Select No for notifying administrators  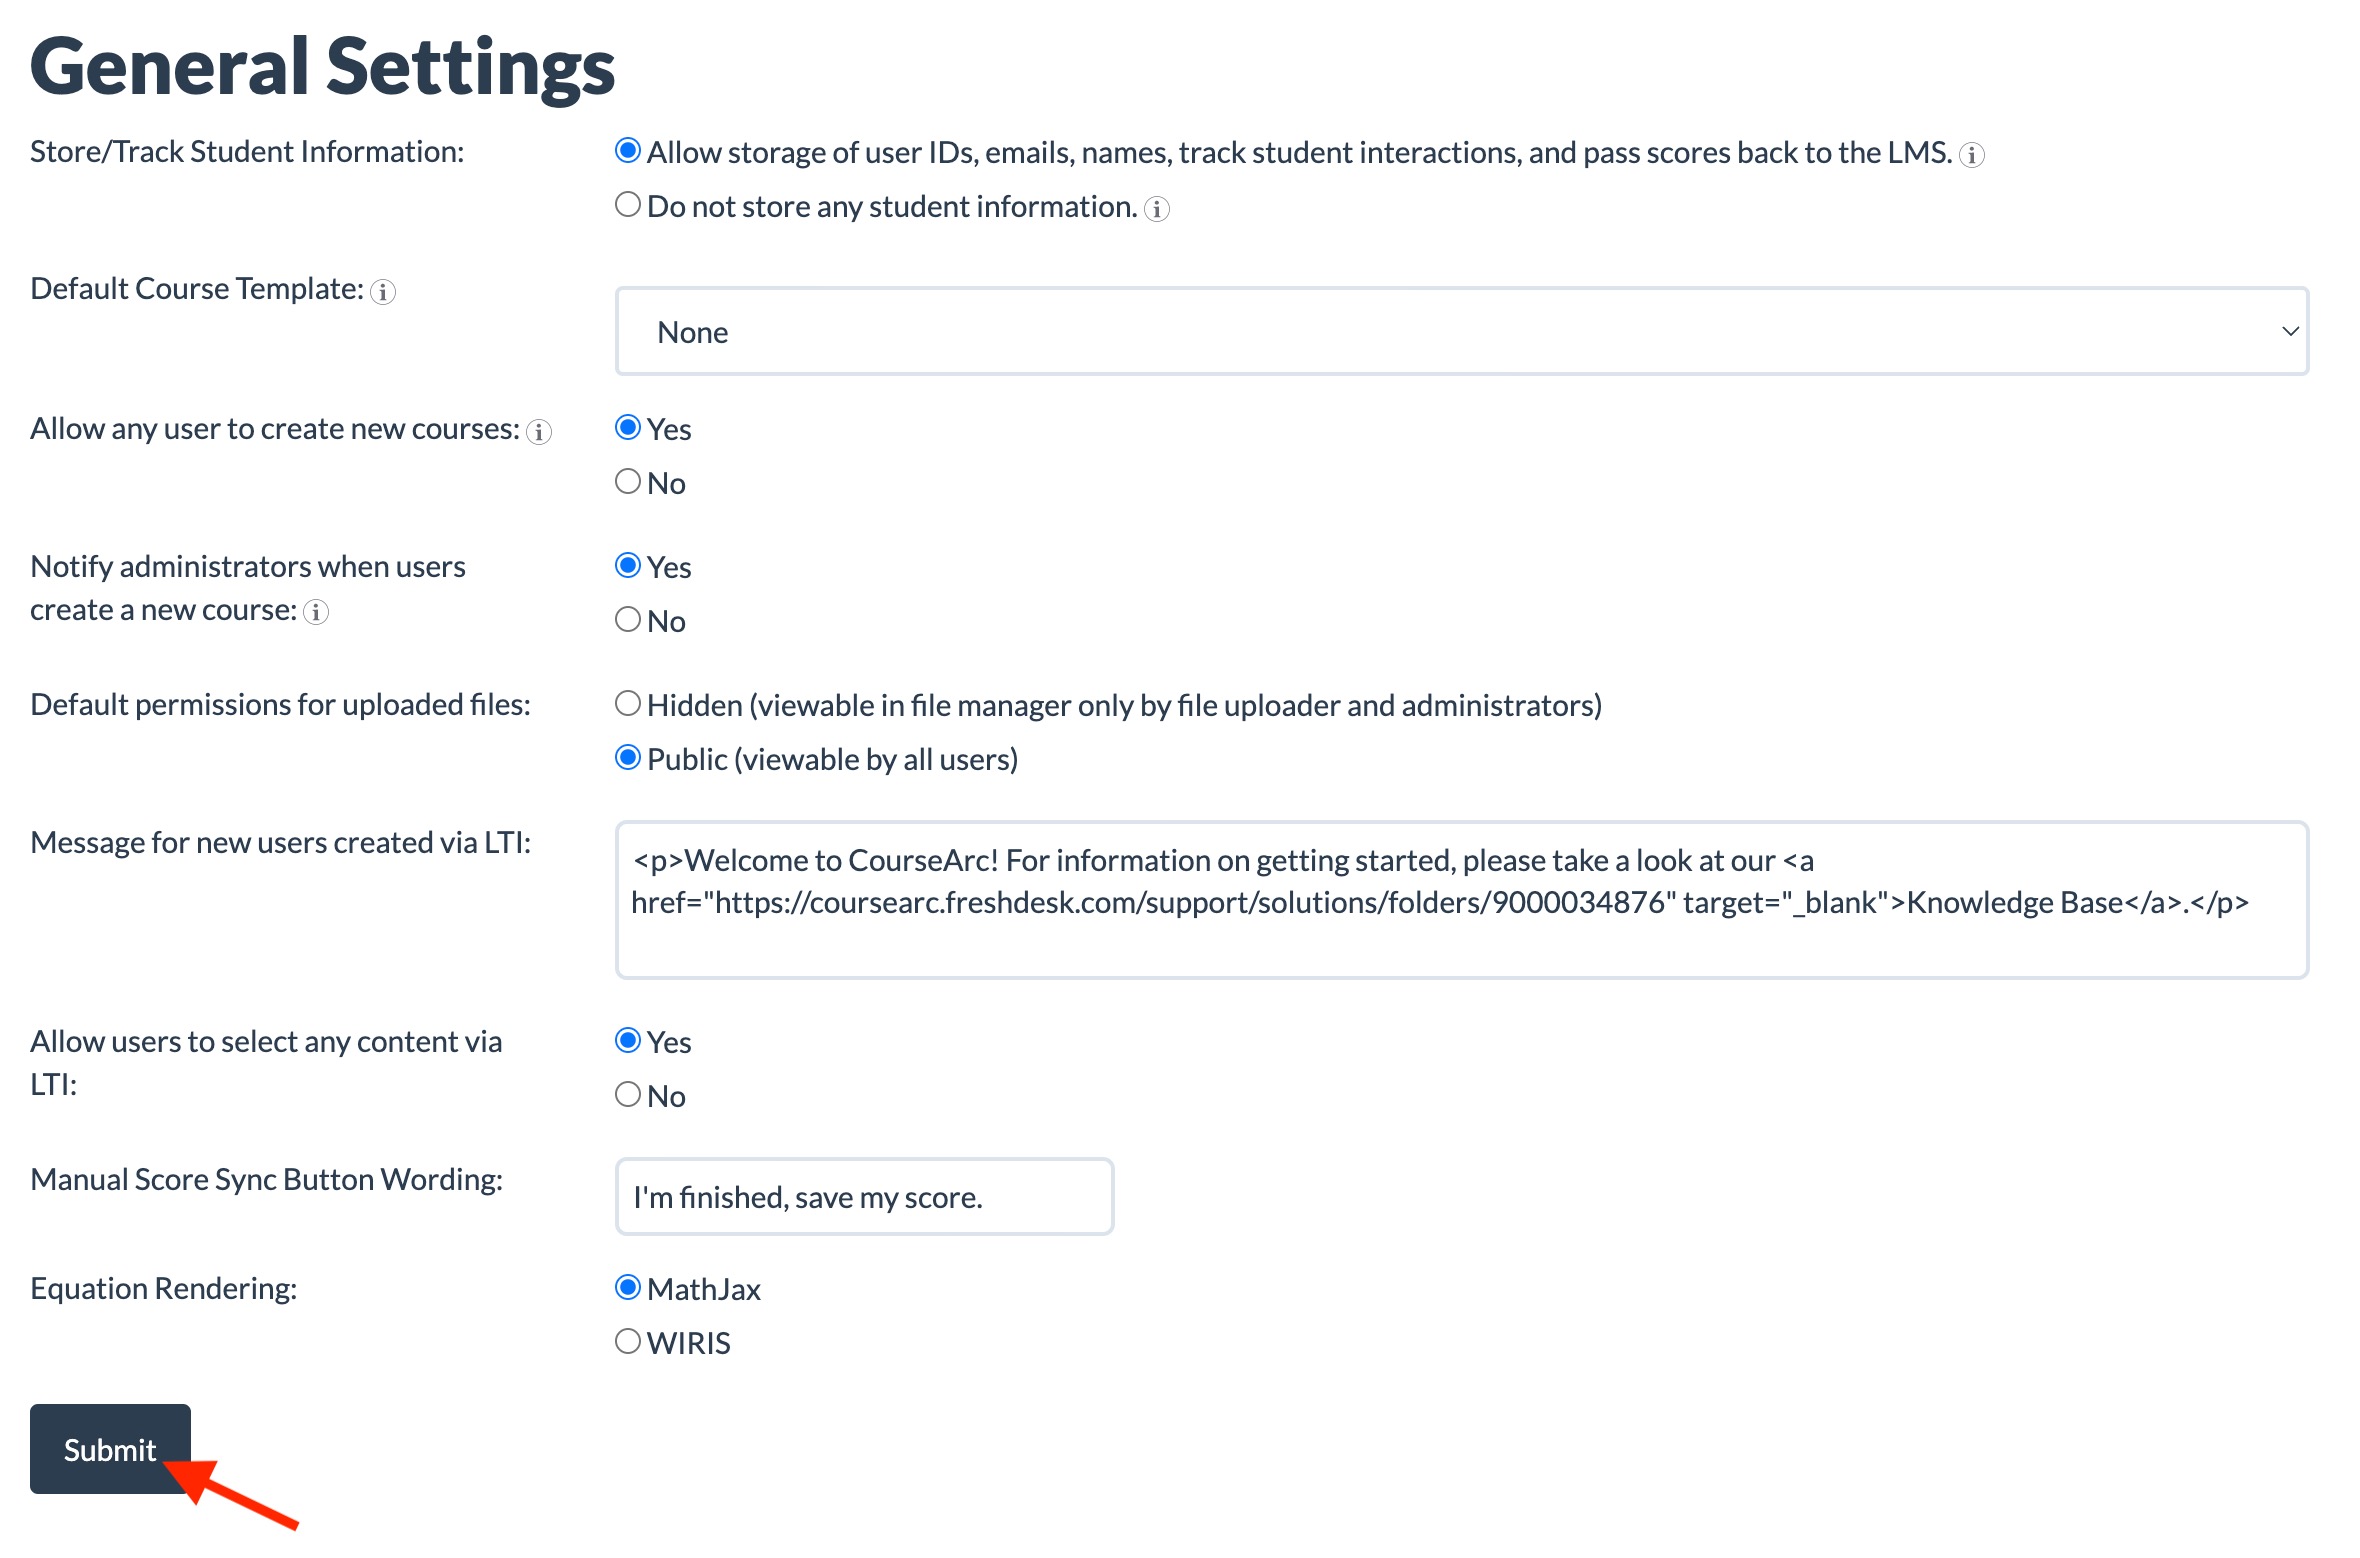pyautogui.click(x=628, y=620)
